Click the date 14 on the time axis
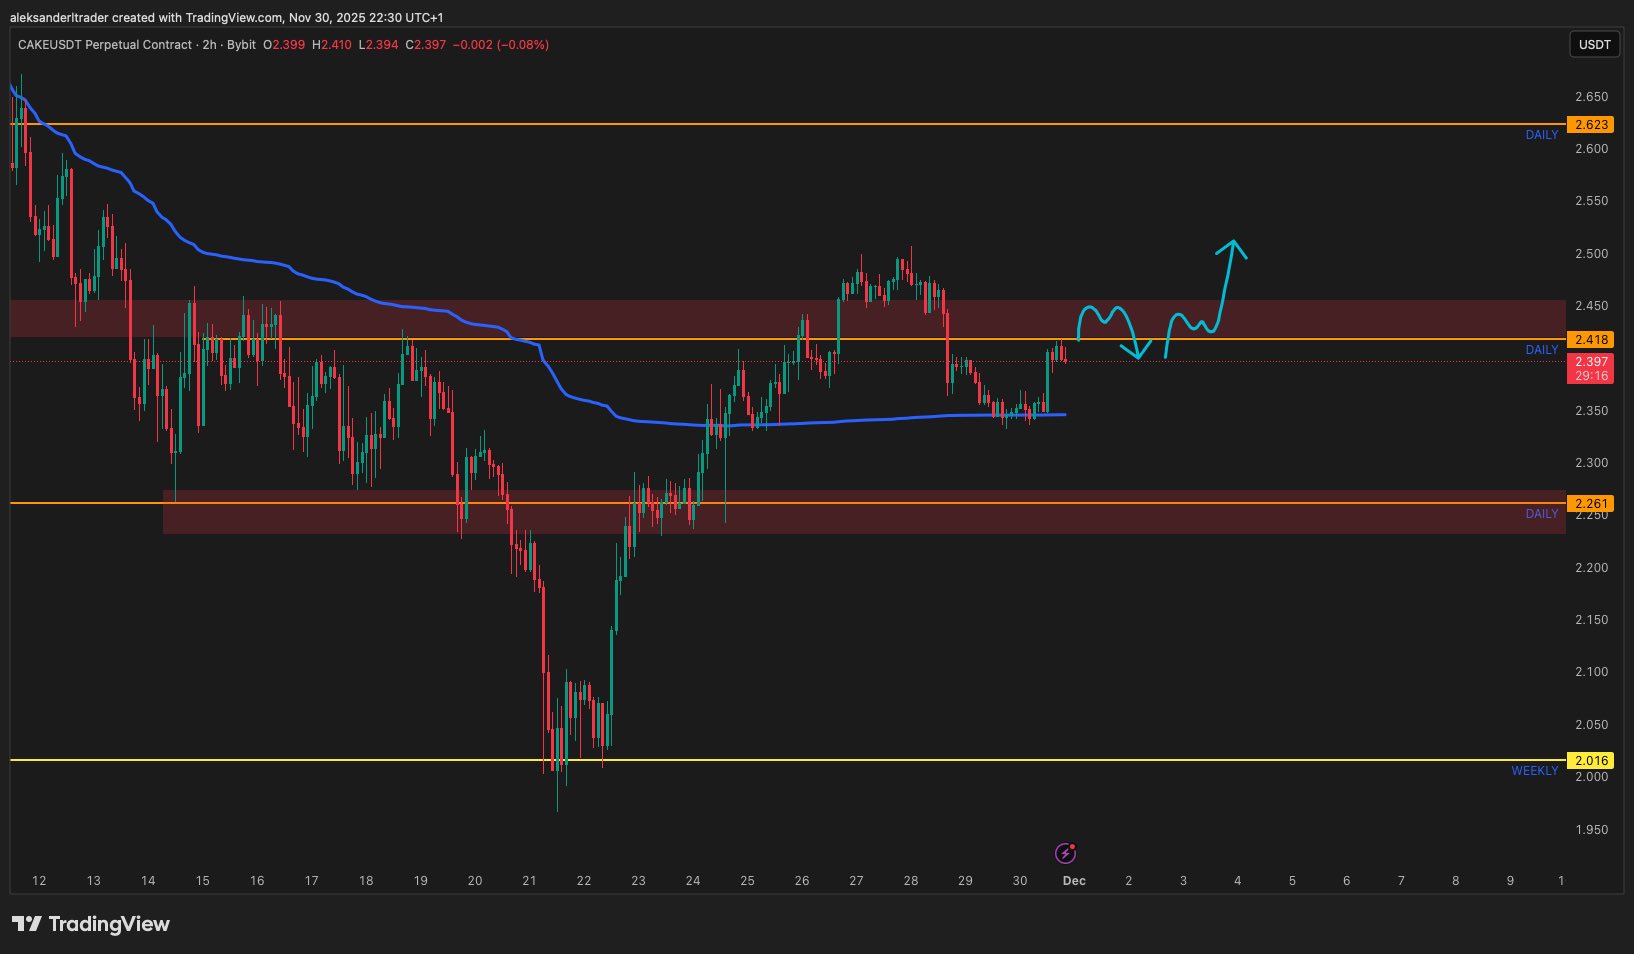Viewport: 1634px width, 954px height. [x=148, y=881]
